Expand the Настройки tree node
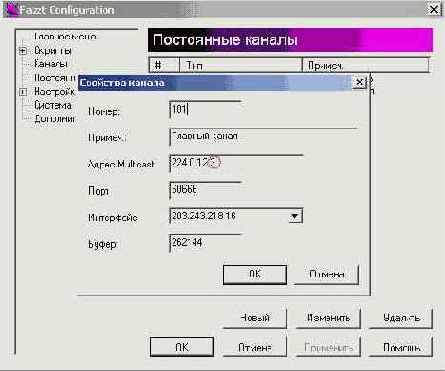 (x=23, y=92)
